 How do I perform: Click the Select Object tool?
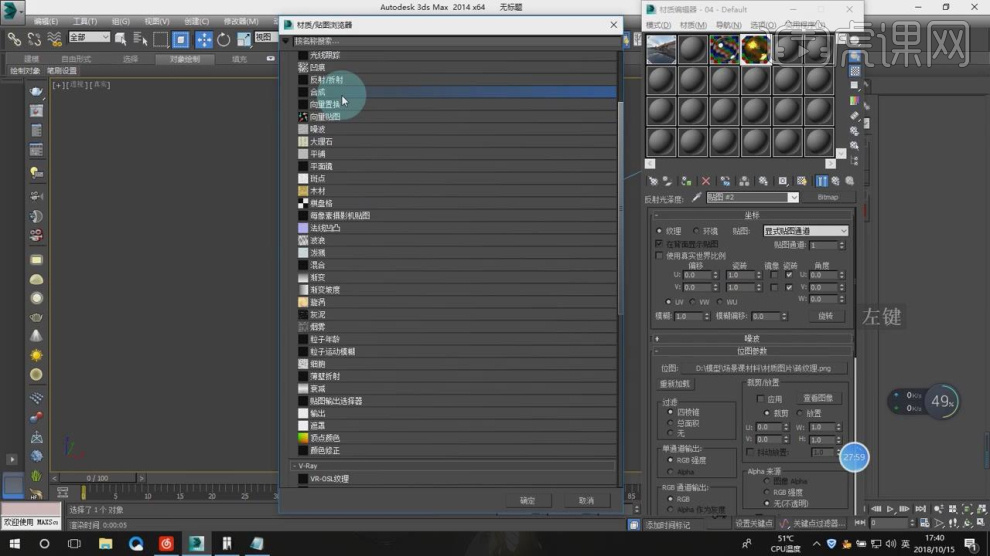120,39
